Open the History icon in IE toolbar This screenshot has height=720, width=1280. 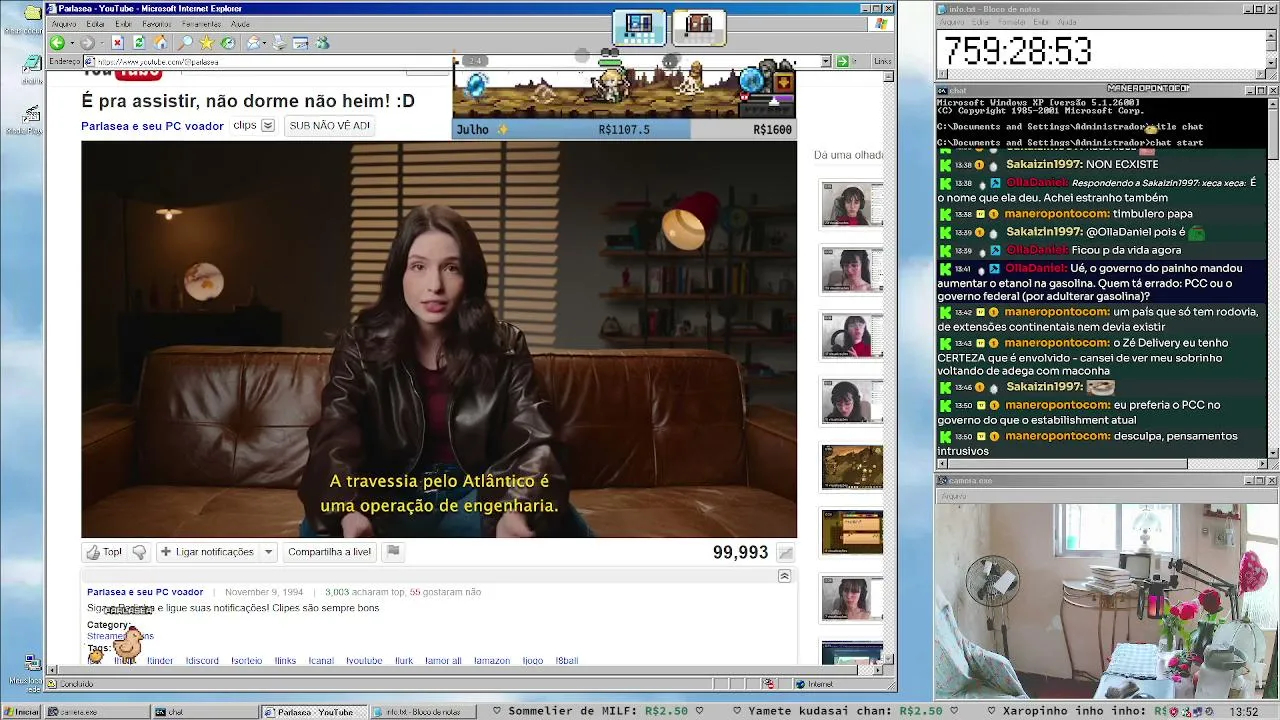[x=228, y=43]
